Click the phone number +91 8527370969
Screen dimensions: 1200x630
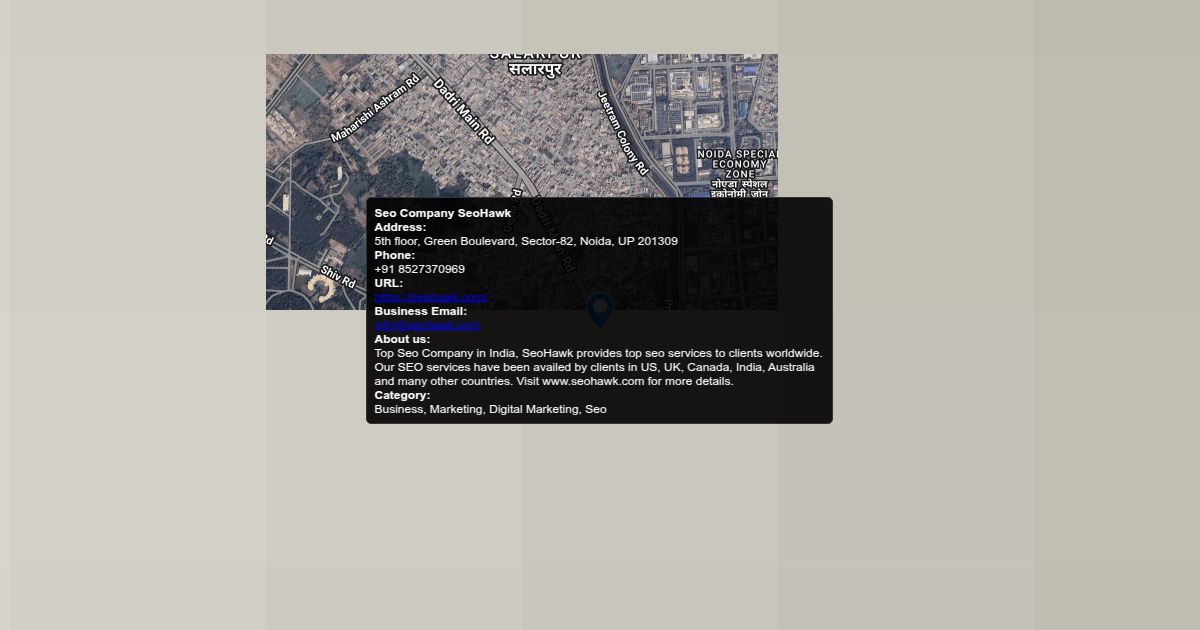click(x=419, y=269)
